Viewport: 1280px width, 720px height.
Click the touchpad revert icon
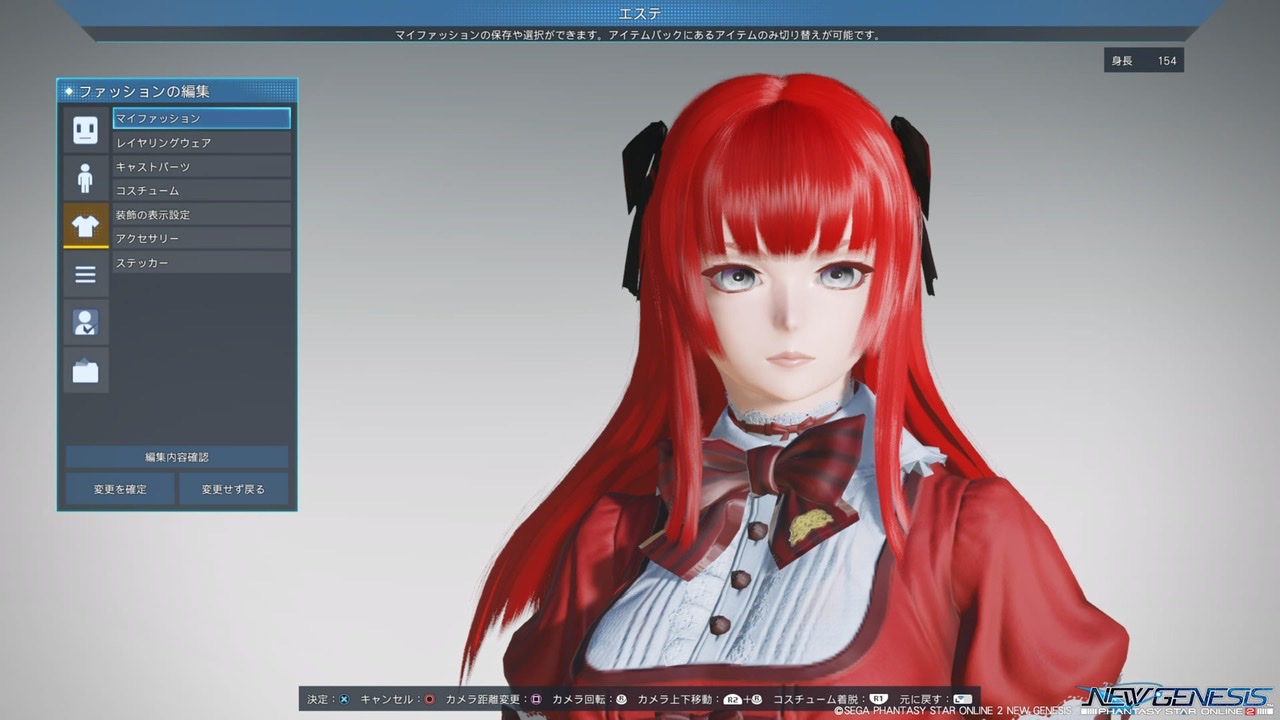(x=962, y=699)
